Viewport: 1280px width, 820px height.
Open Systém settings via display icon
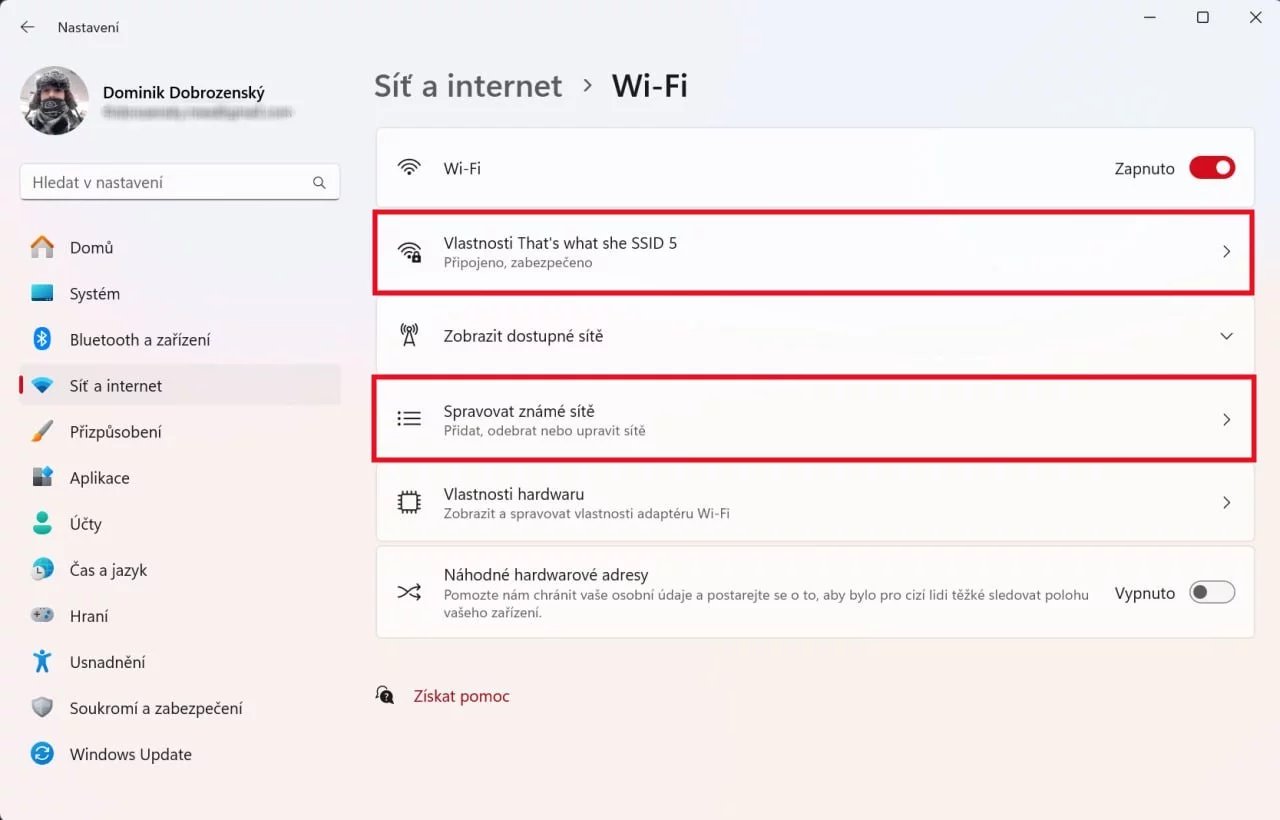pyautogui.click(x=40, y=293)
